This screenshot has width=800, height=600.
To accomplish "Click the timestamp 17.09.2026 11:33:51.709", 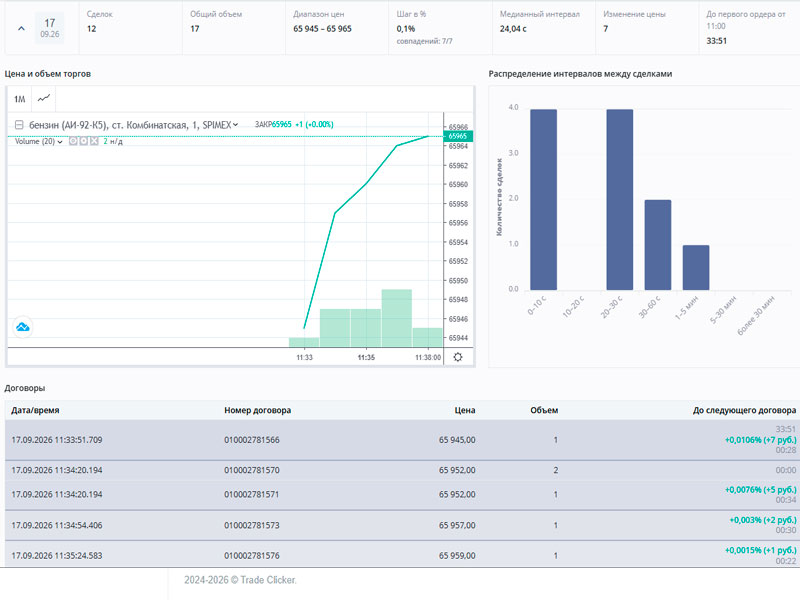I will [x=57, y=440].
